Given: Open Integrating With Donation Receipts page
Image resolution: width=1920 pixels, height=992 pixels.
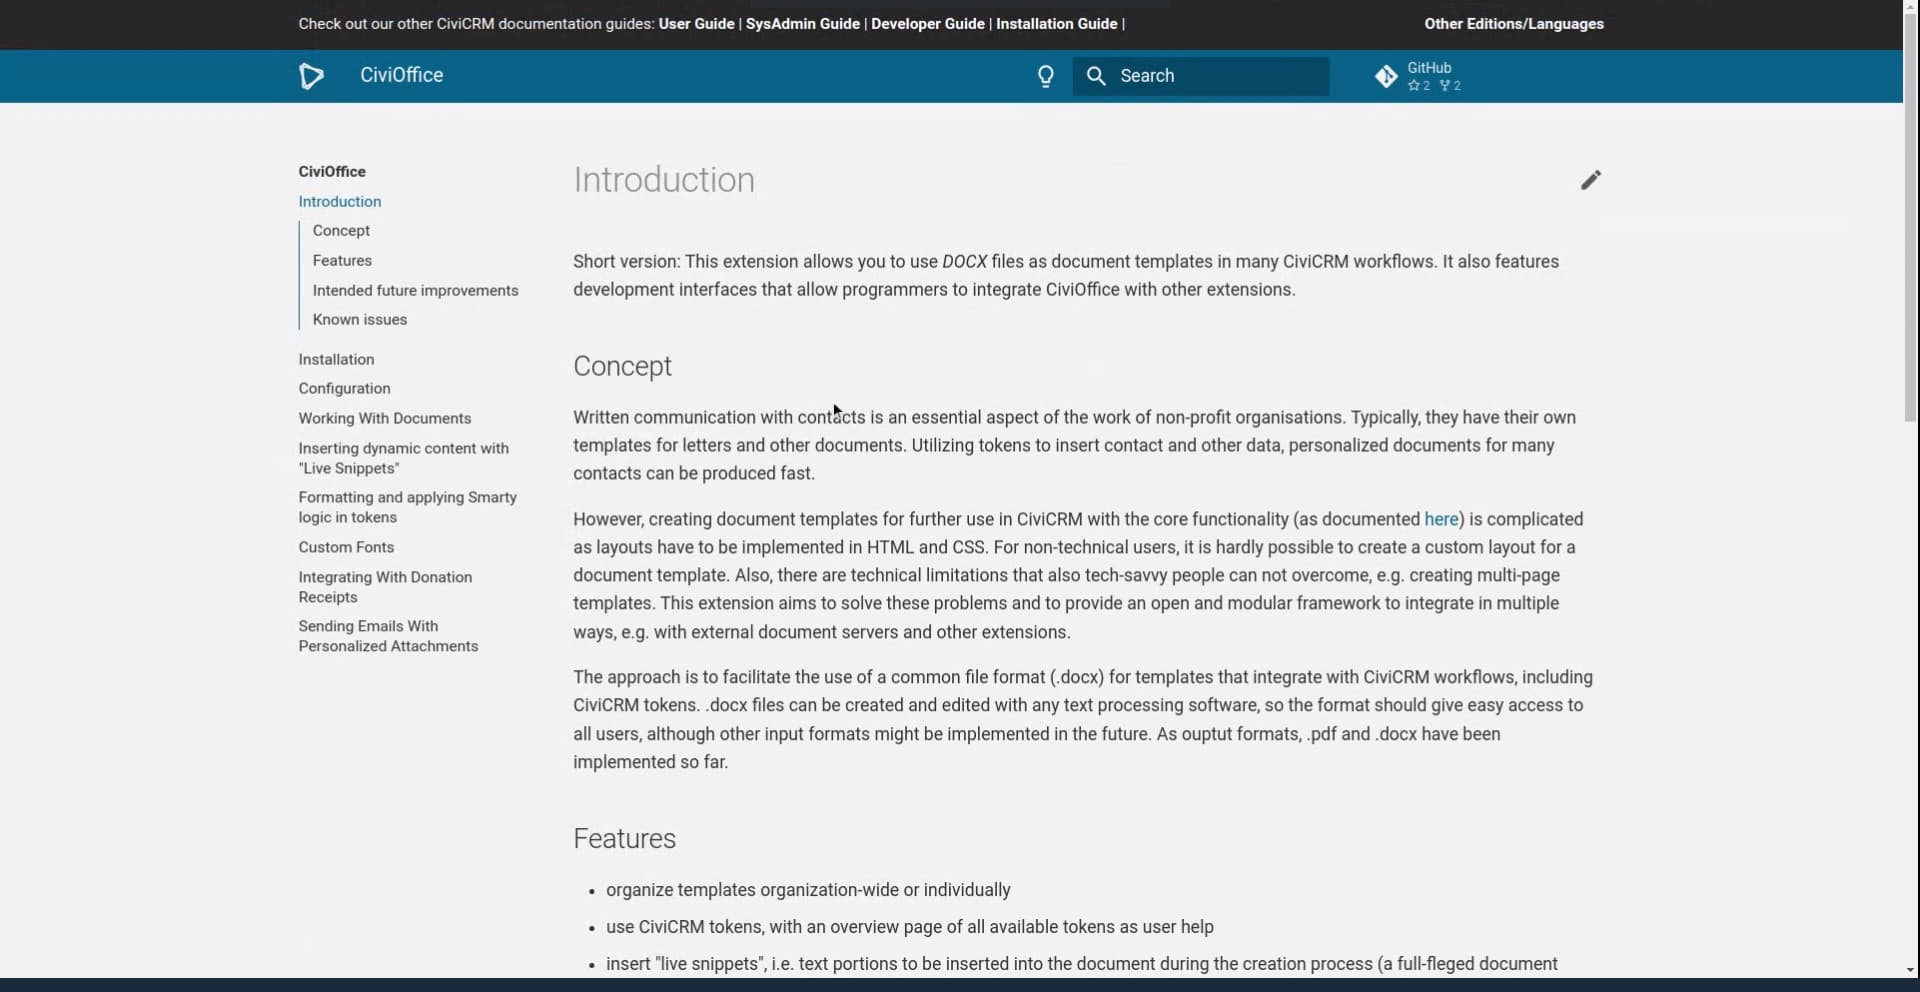Looking at the screenshot, I should click(x=385, y=587).
